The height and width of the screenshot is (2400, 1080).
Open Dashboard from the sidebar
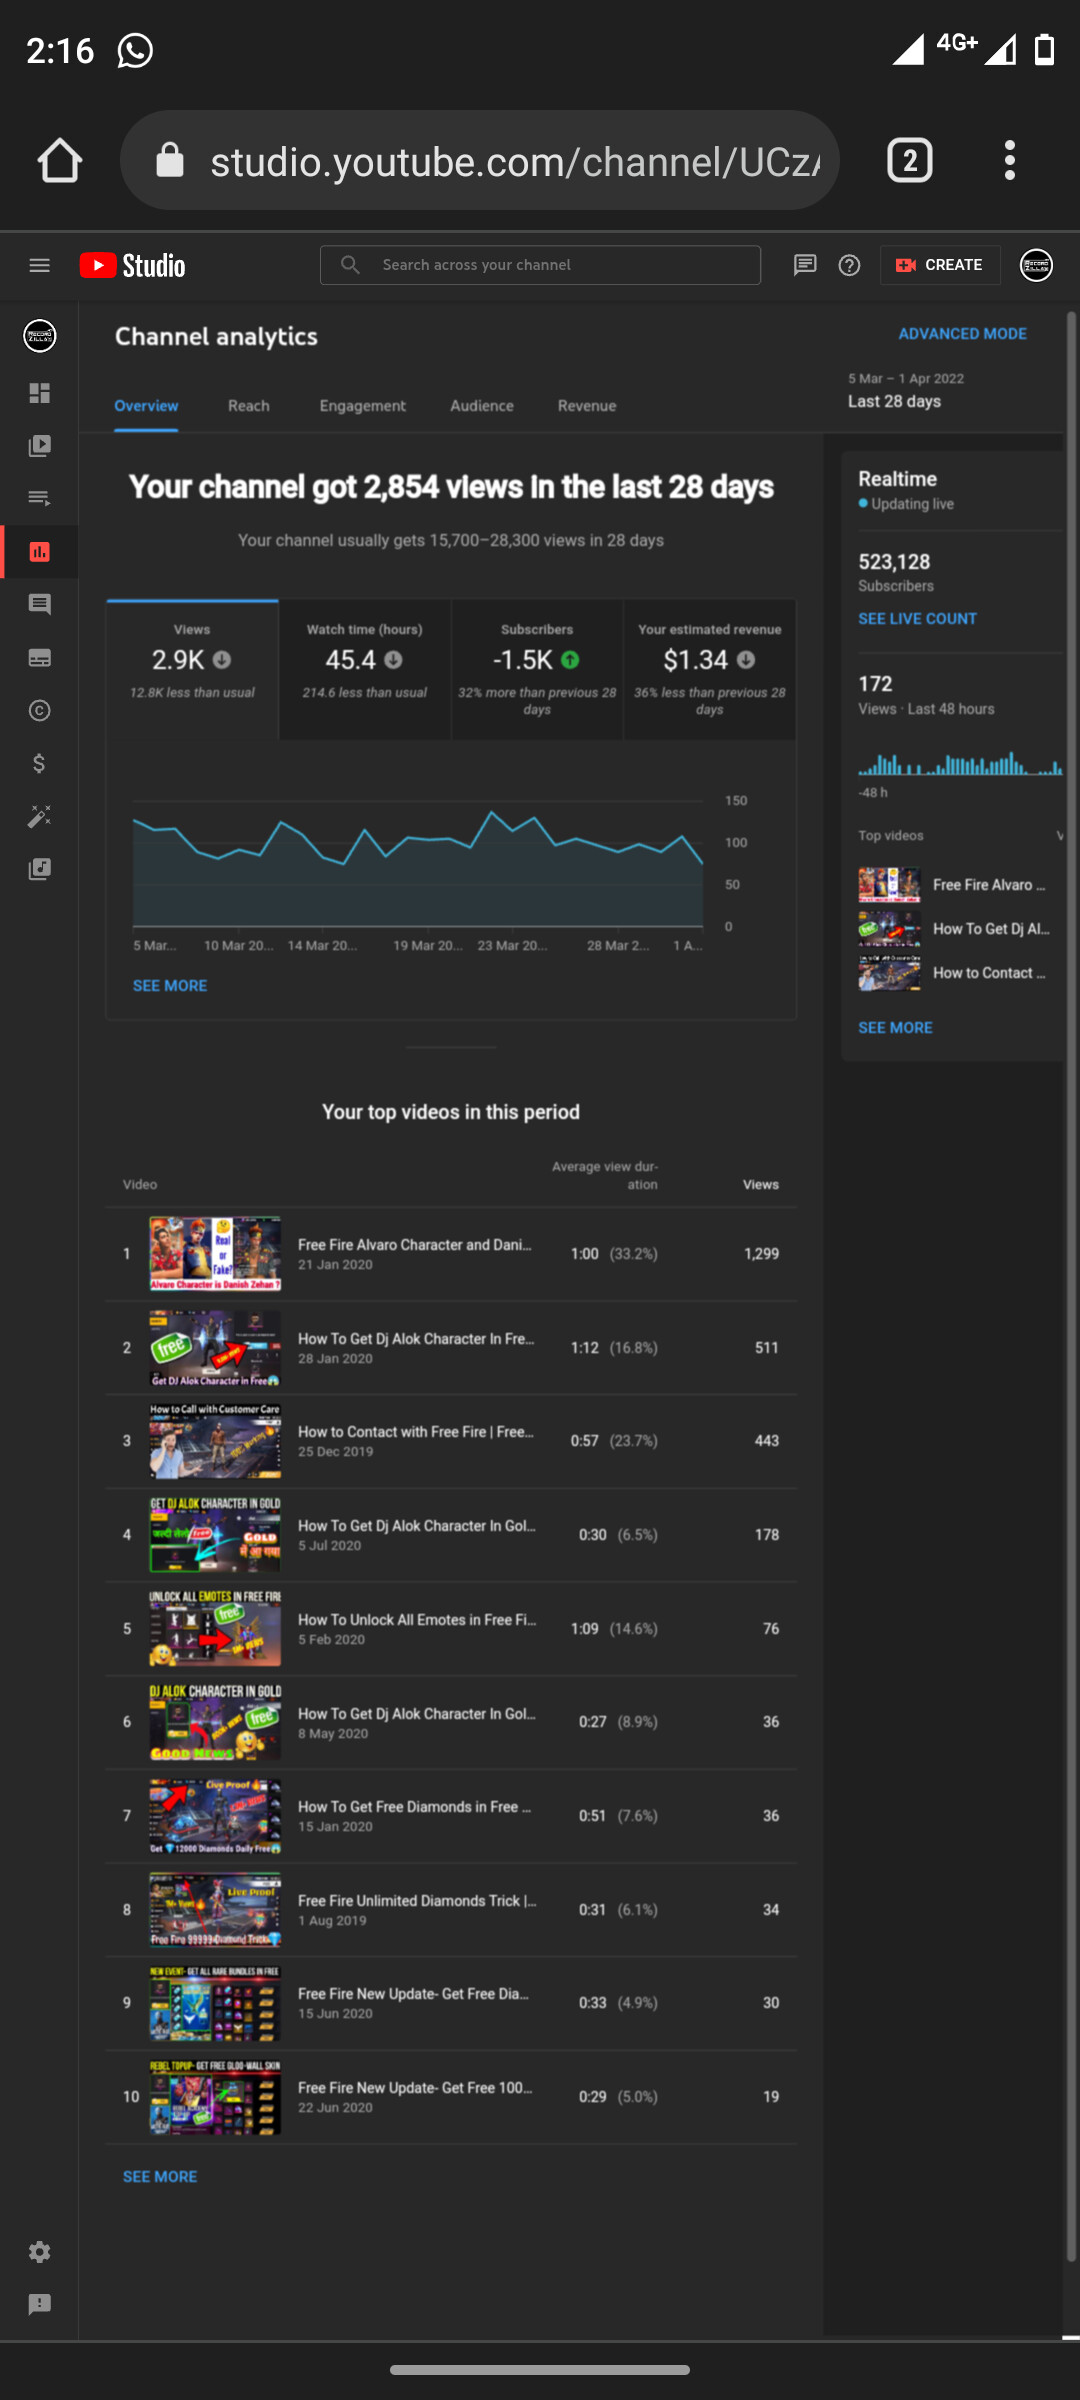tap(39, 393)
